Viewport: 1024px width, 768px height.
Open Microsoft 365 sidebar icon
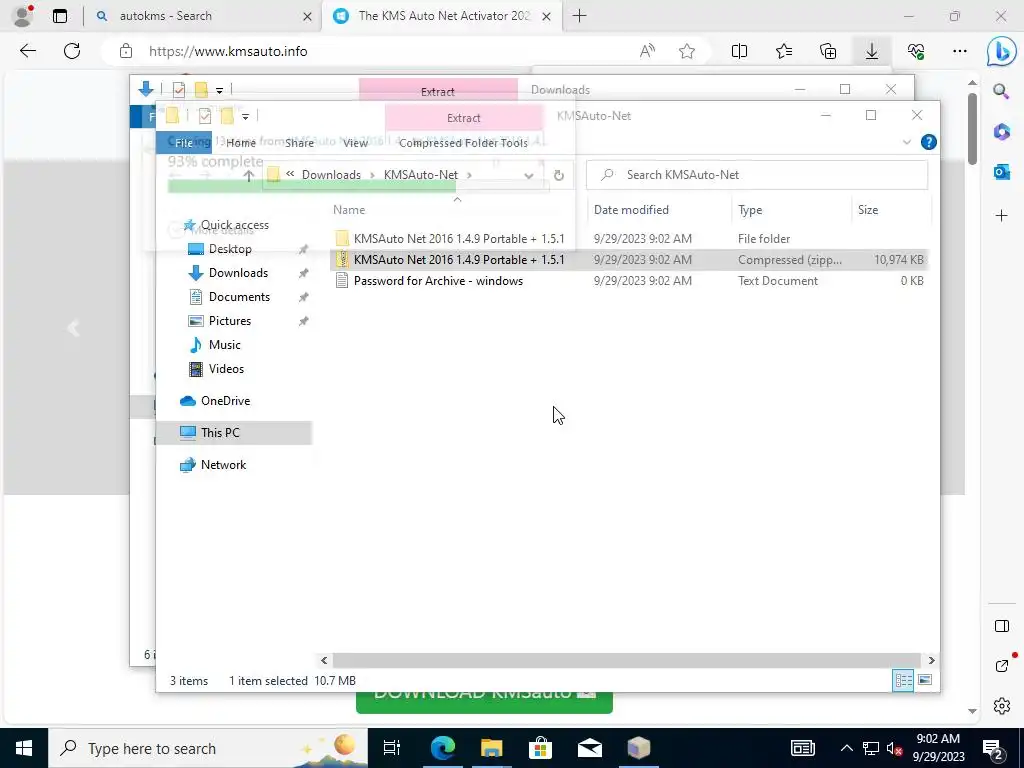(x=1002, y=131)
